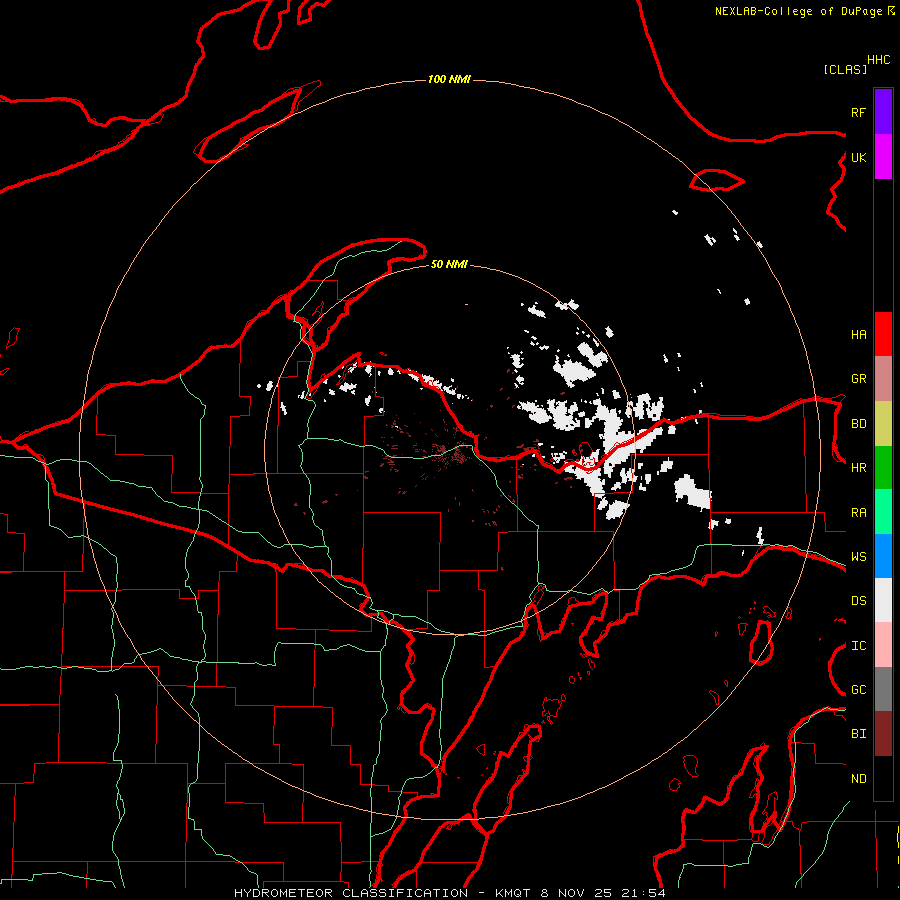The width and height of the screenshot is (900, 900).
Task: Click the UK legend label
Action: (x=858, y=157)
